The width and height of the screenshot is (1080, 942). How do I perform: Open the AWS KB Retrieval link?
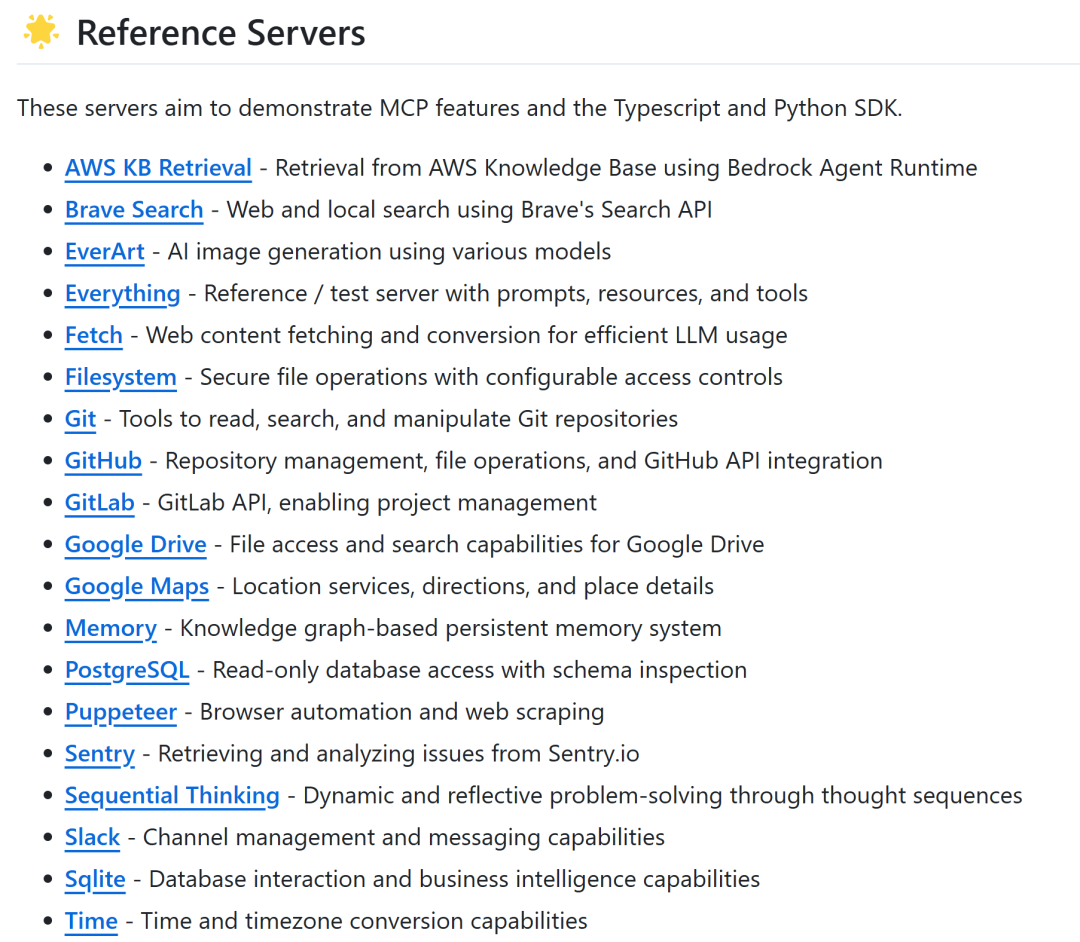158,168
